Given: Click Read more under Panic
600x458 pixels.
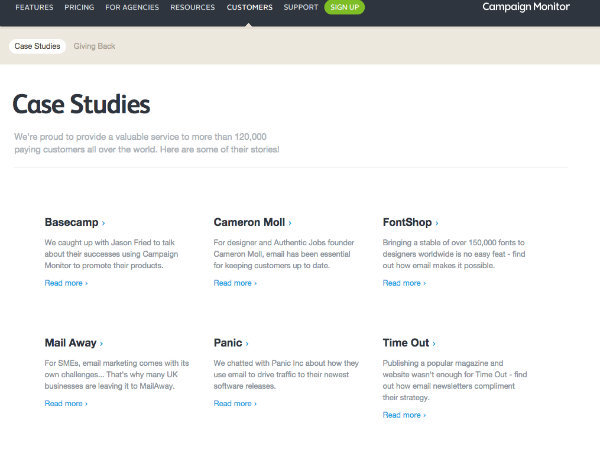Looking at the screenshot, I should 235,404.
